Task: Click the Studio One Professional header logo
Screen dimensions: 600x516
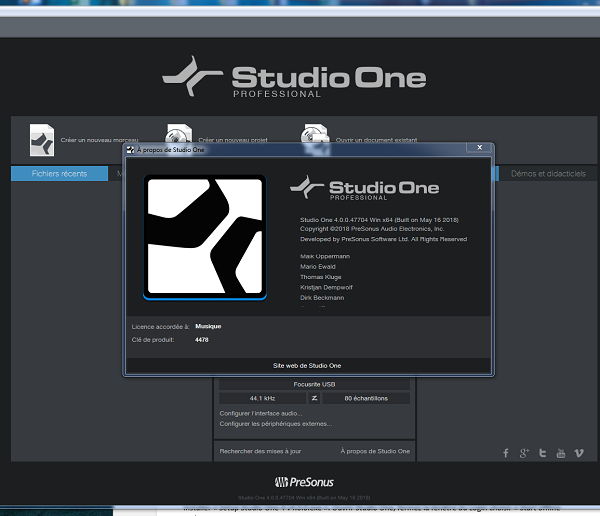Action: click(294, 77)
